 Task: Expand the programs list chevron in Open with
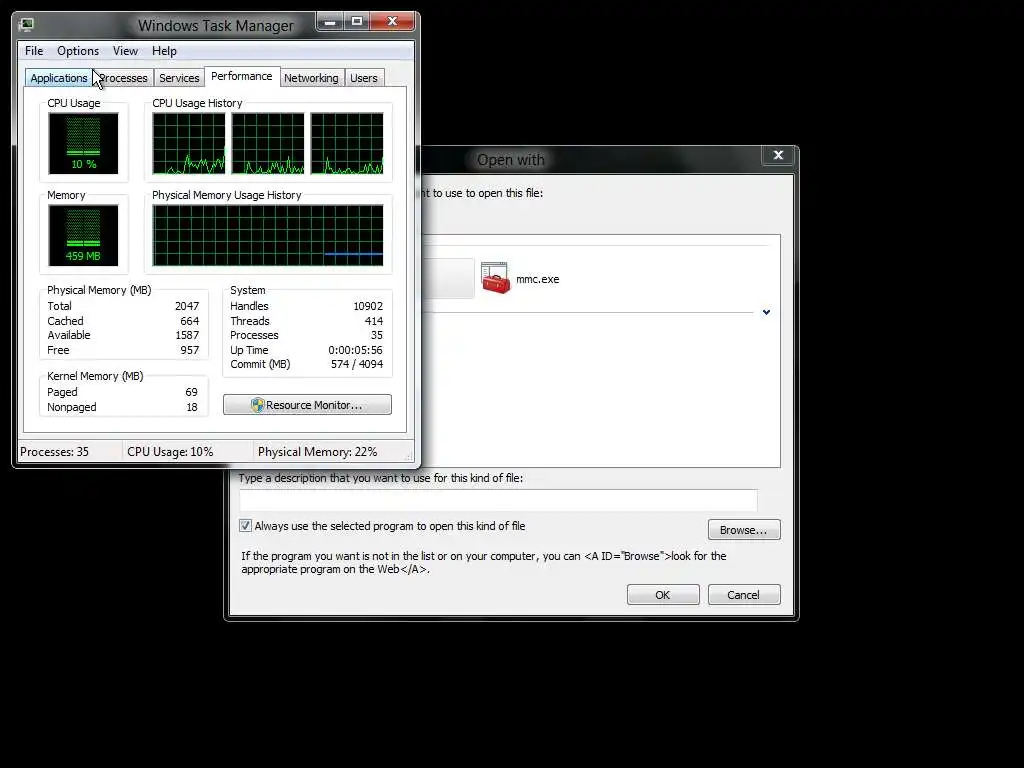click(x=766, y=312)
